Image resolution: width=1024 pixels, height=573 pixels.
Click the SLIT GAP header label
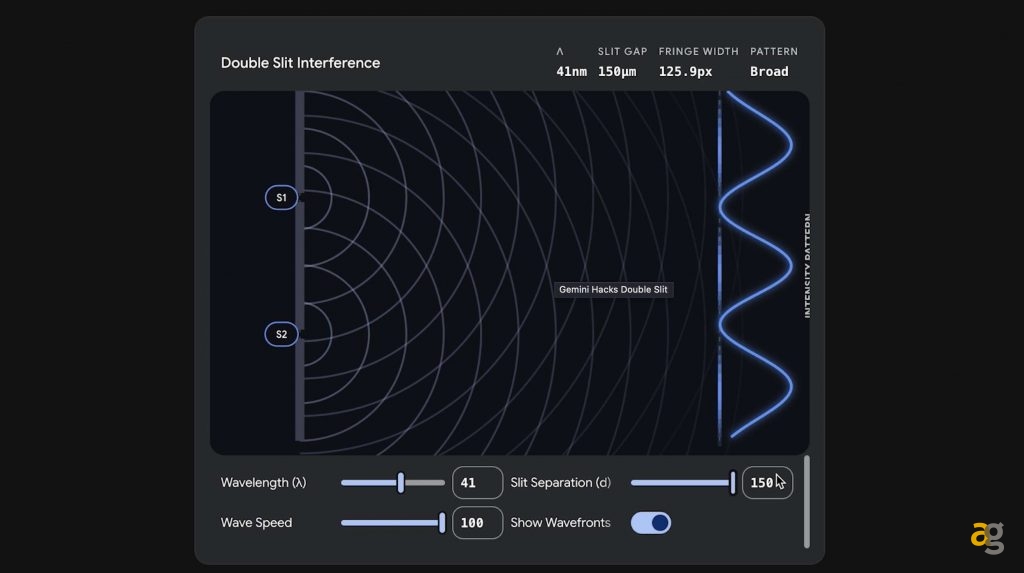tap(622, 51)
